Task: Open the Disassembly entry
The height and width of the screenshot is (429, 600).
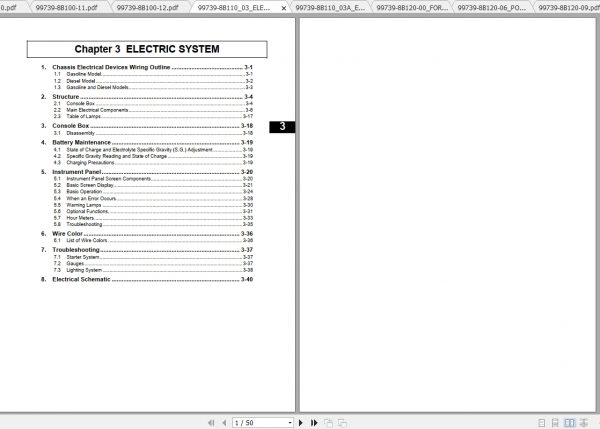Action: point(153,133)
